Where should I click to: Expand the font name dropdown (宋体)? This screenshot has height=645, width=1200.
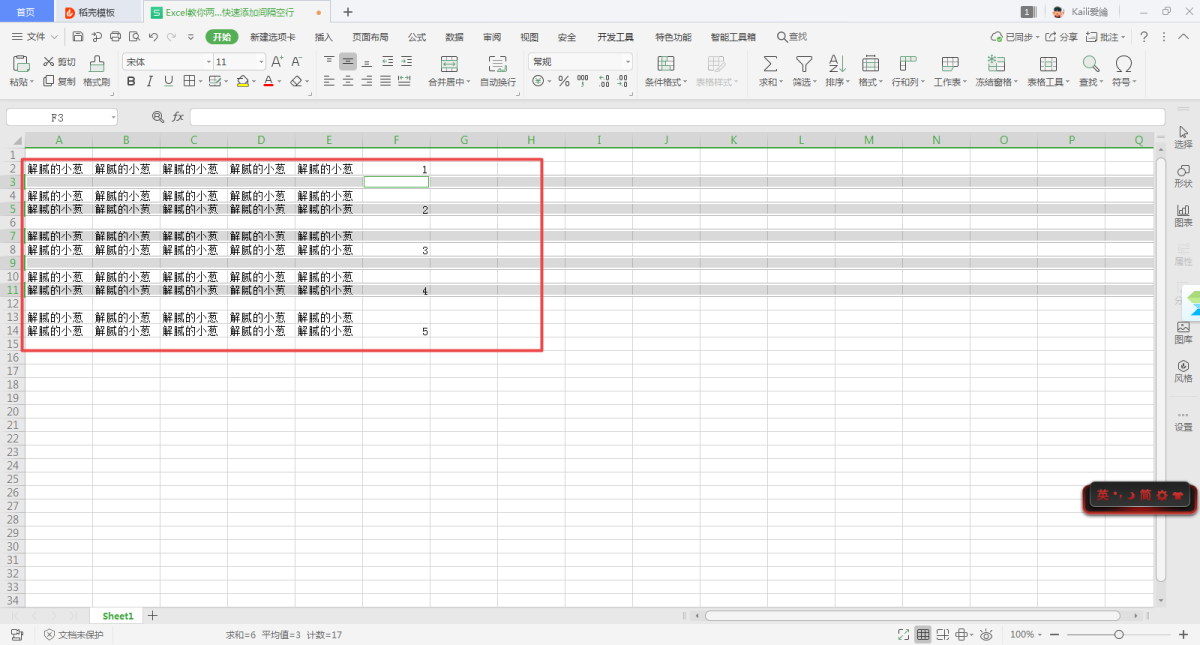coord(208,62)
